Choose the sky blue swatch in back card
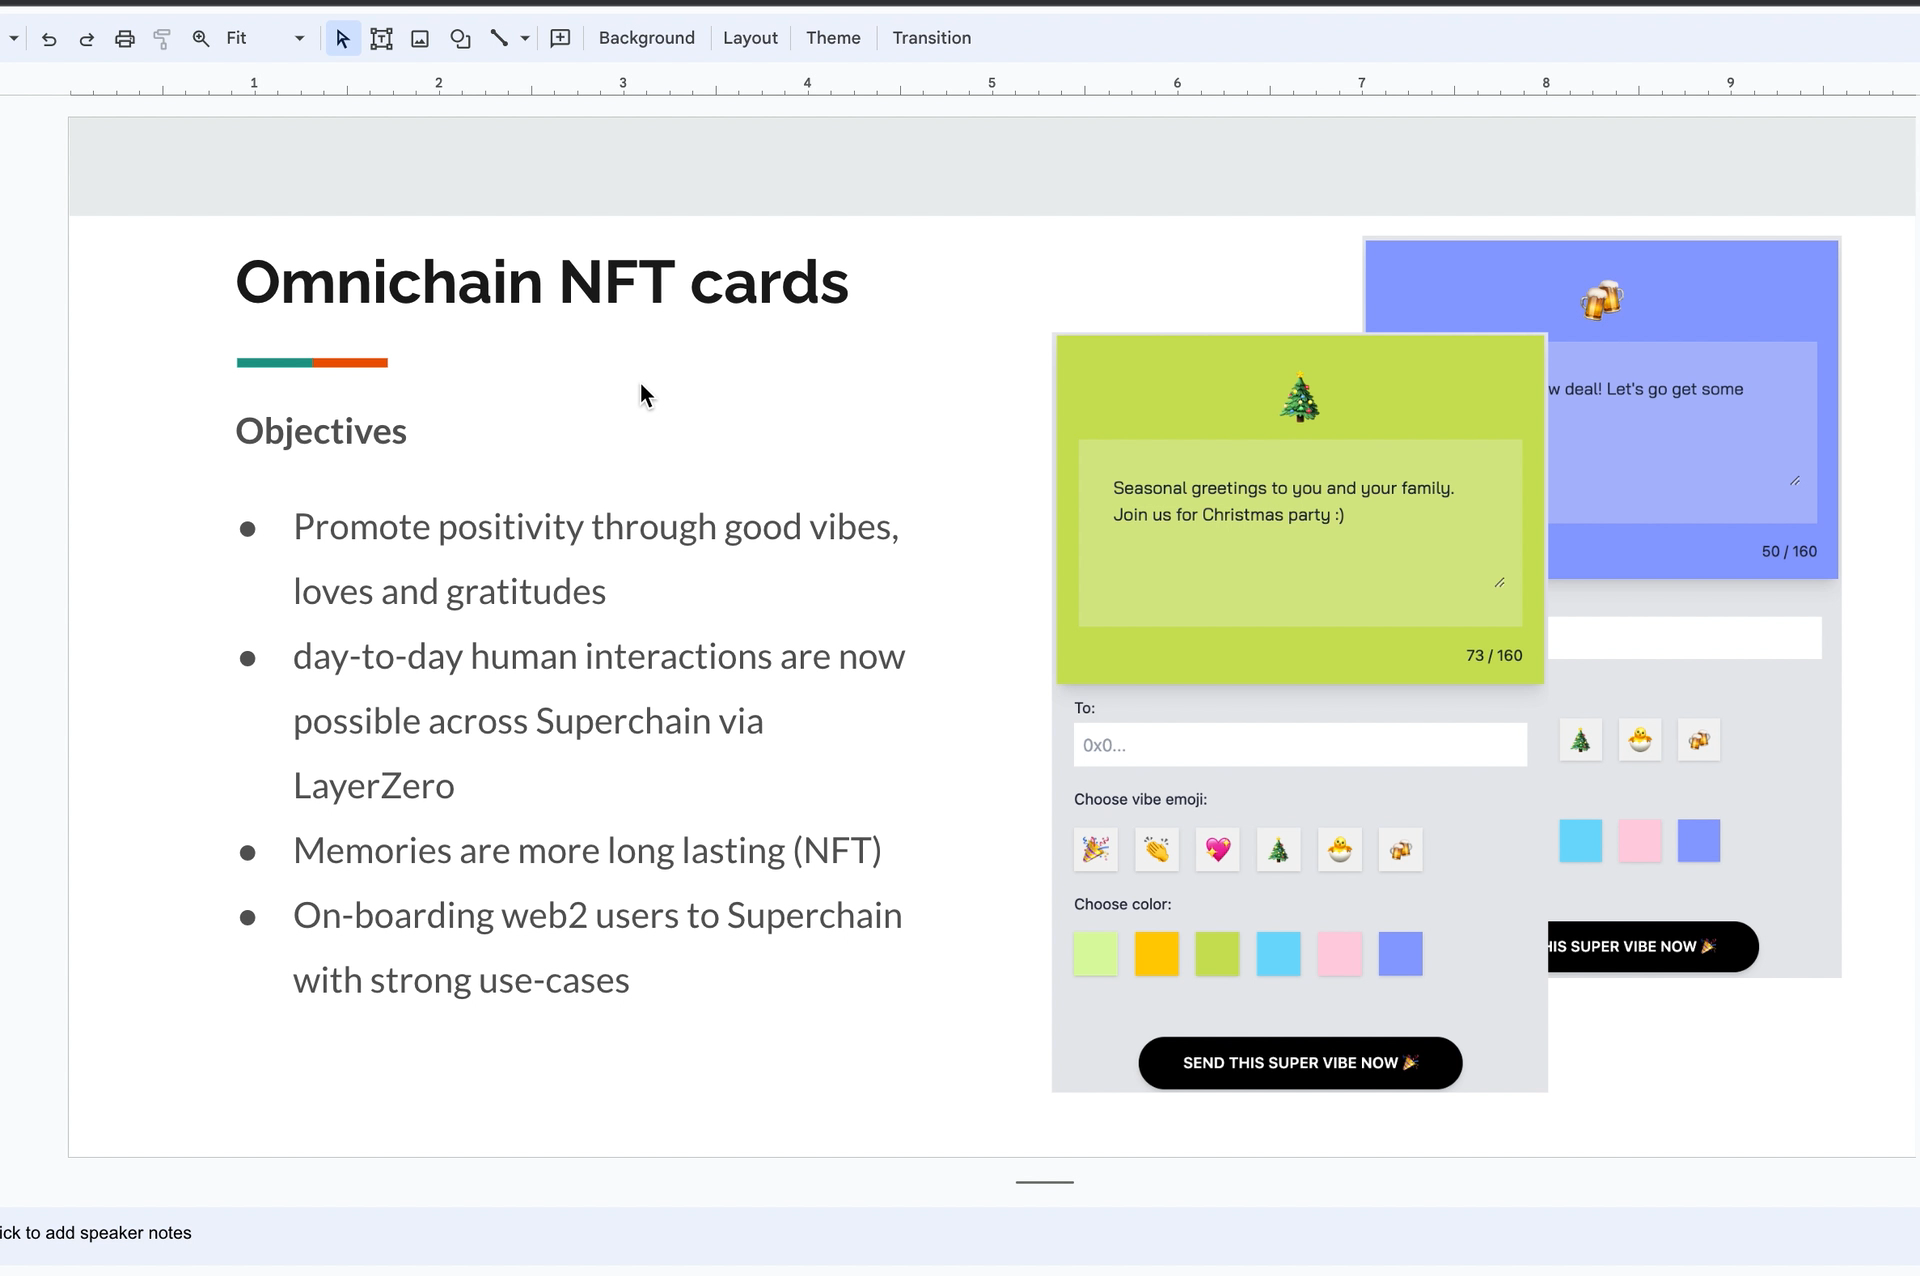Screen dimensions: 1920x1276 coord(1581,841)
